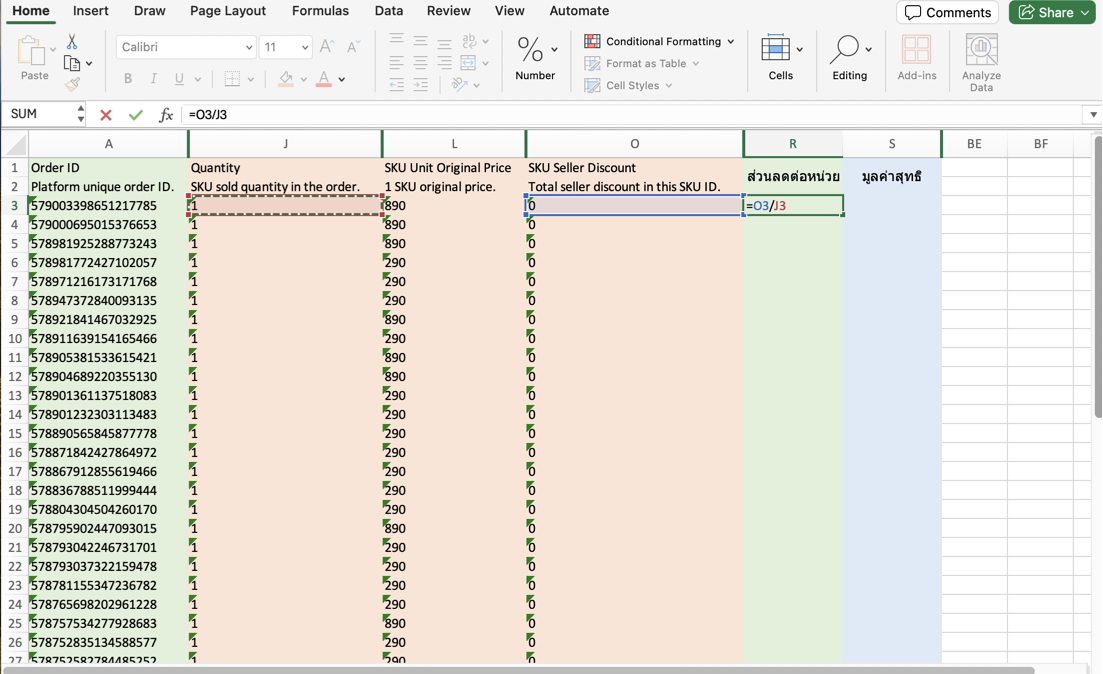
Task: Toggle Underline formatting
Action: 179,79
